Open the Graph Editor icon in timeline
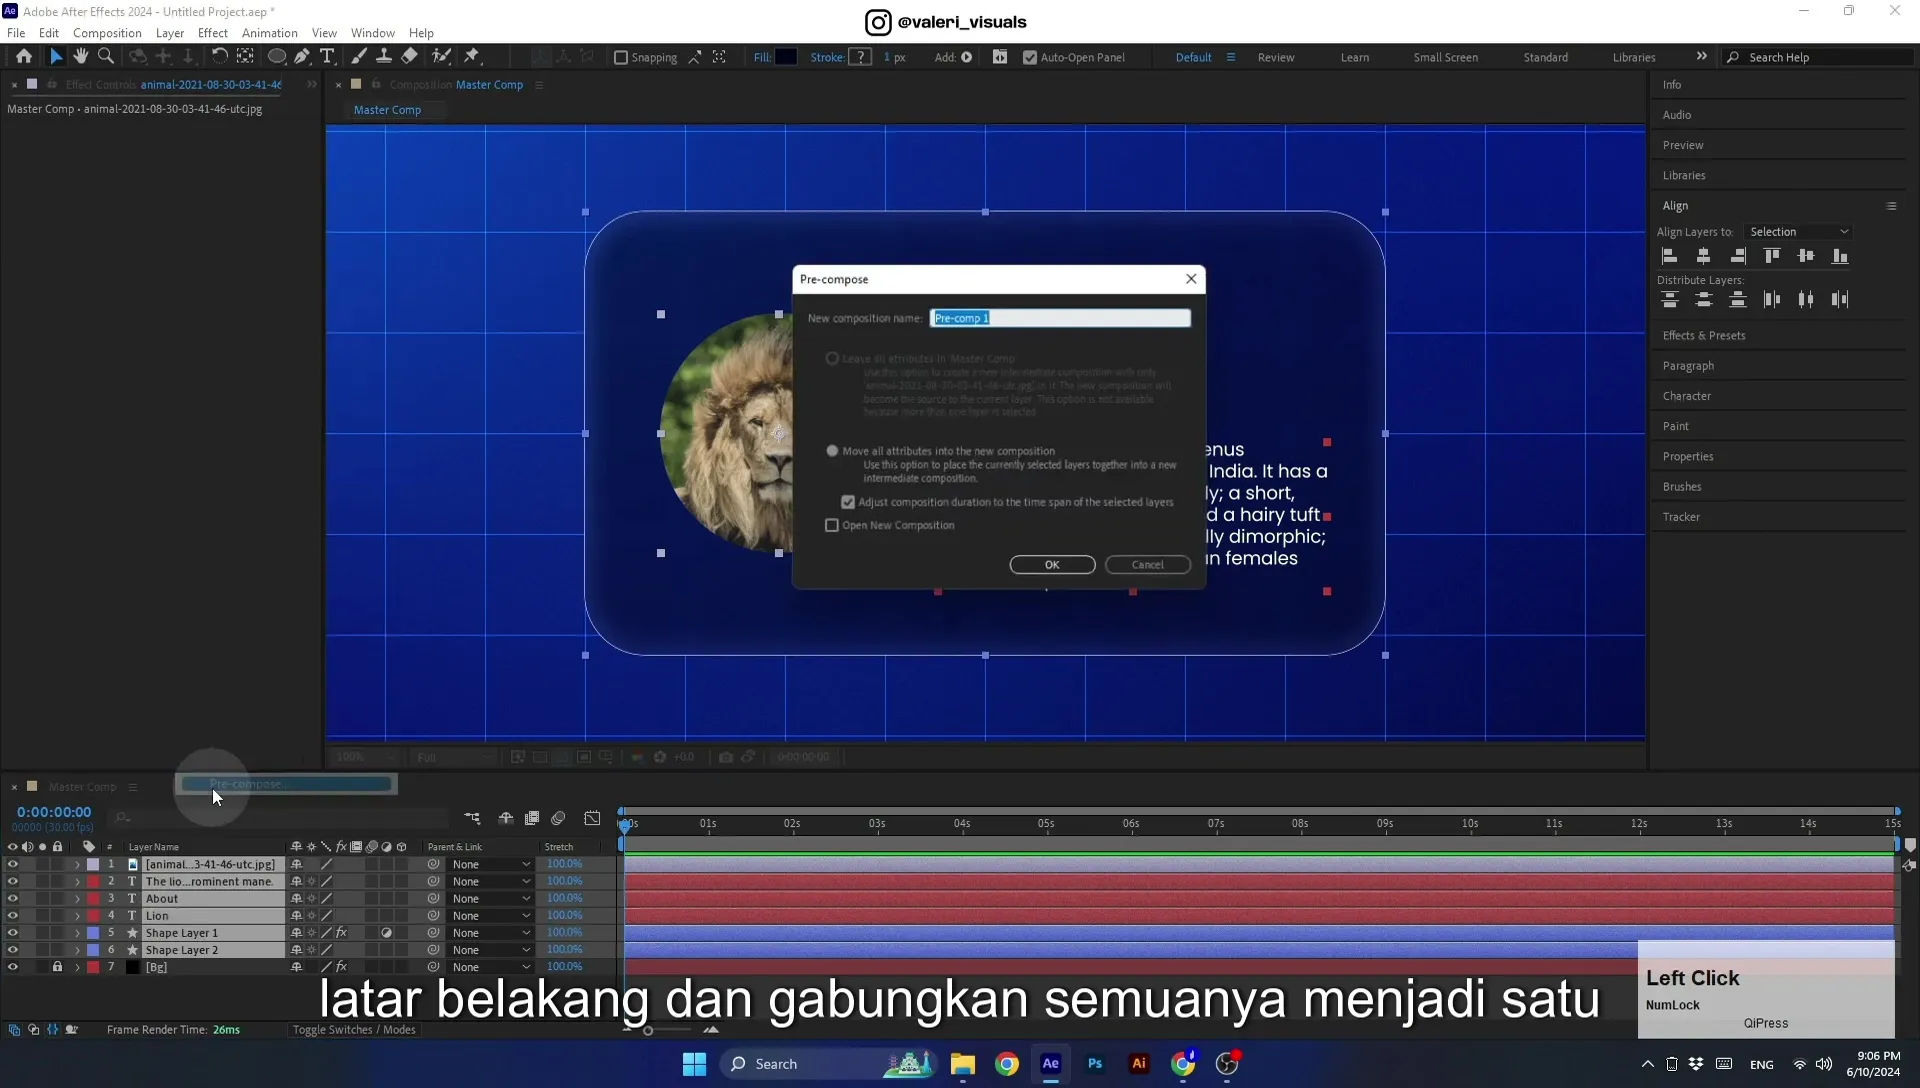Viewport: 1920px width, 1088px height. click(x=592, y=818)
